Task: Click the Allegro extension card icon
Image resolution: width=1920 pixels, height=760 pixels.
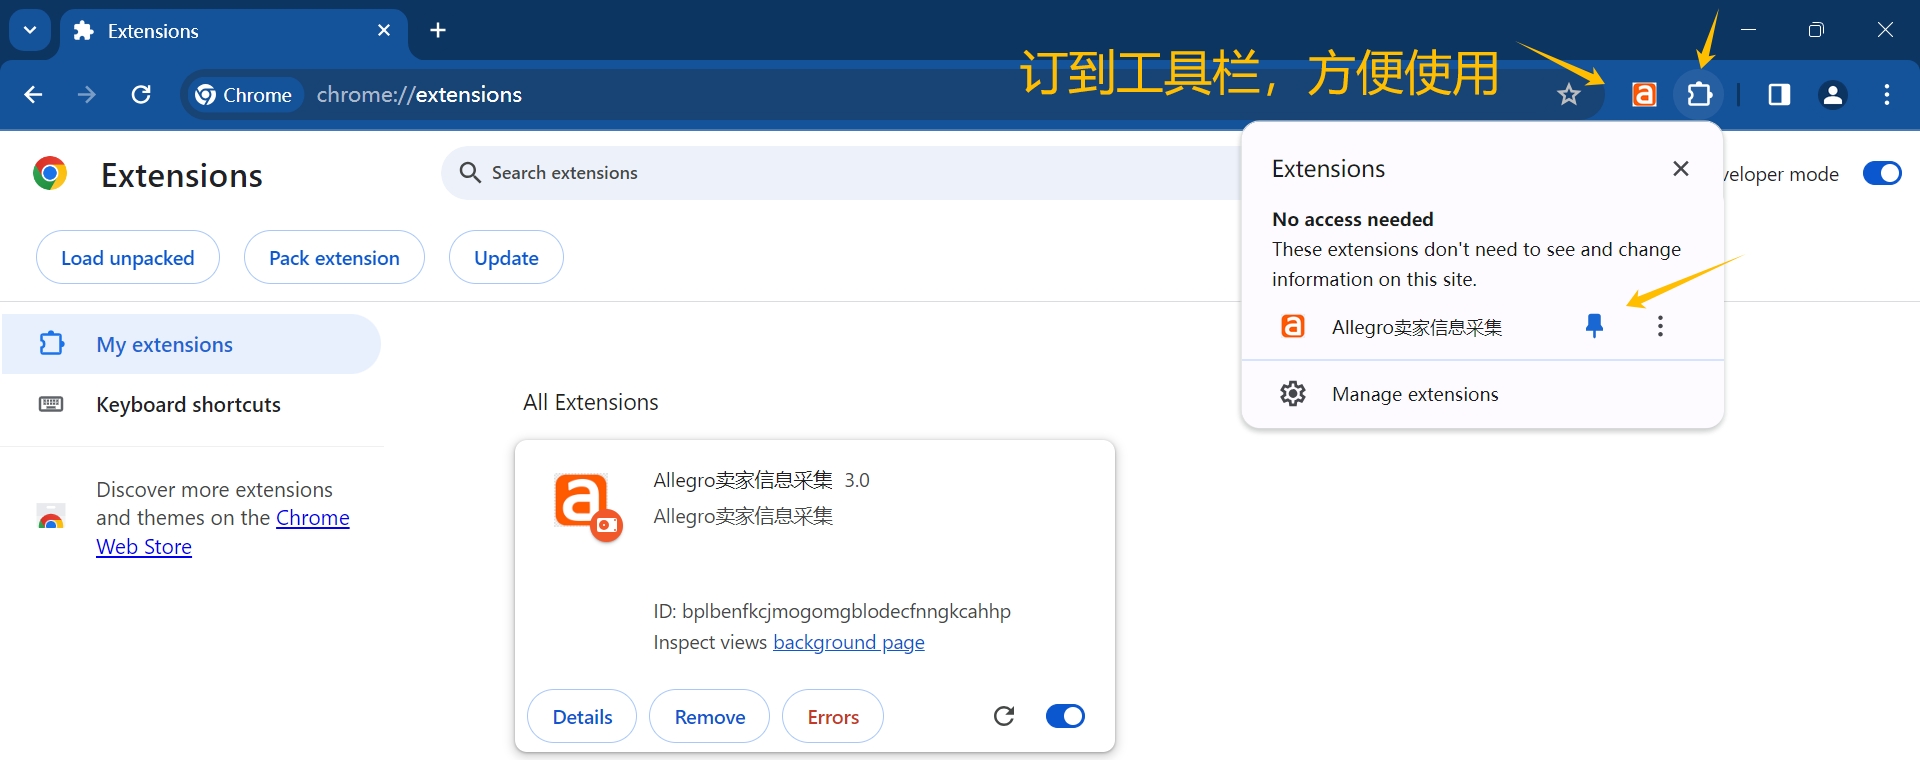Action: [589, 508]
